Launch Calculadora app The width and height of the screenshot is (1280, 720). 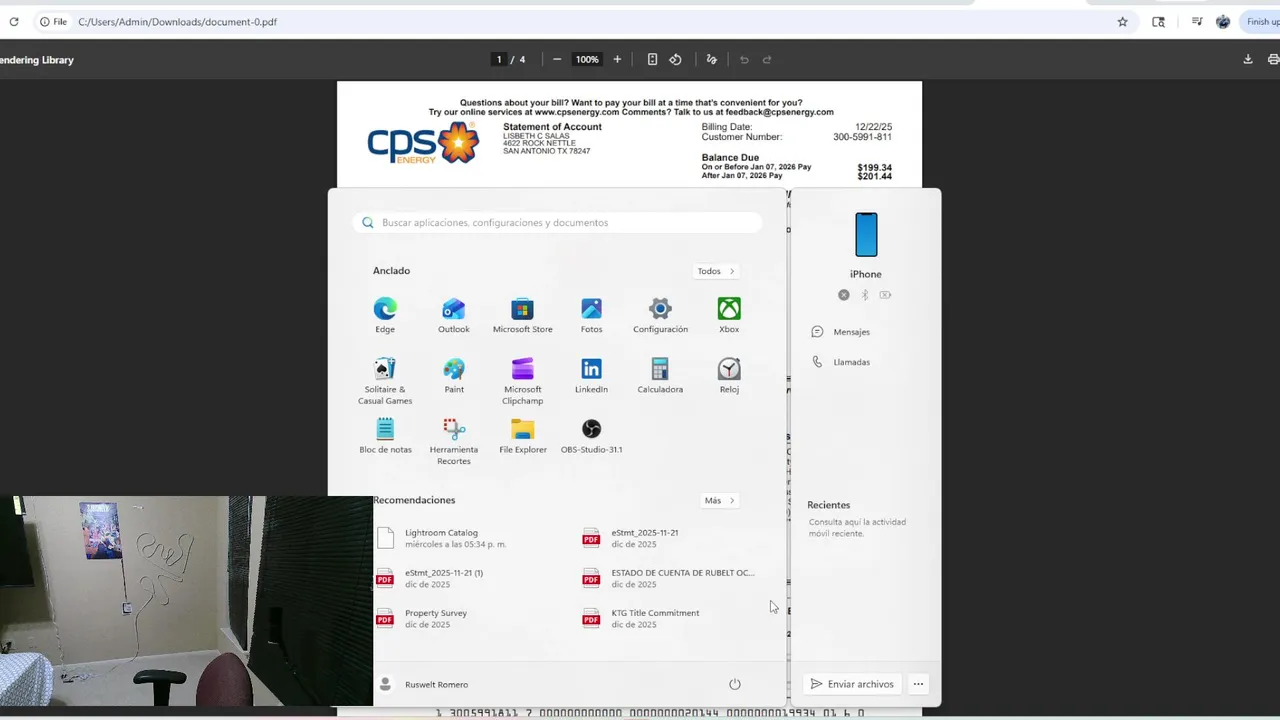[x=660, y=375]
